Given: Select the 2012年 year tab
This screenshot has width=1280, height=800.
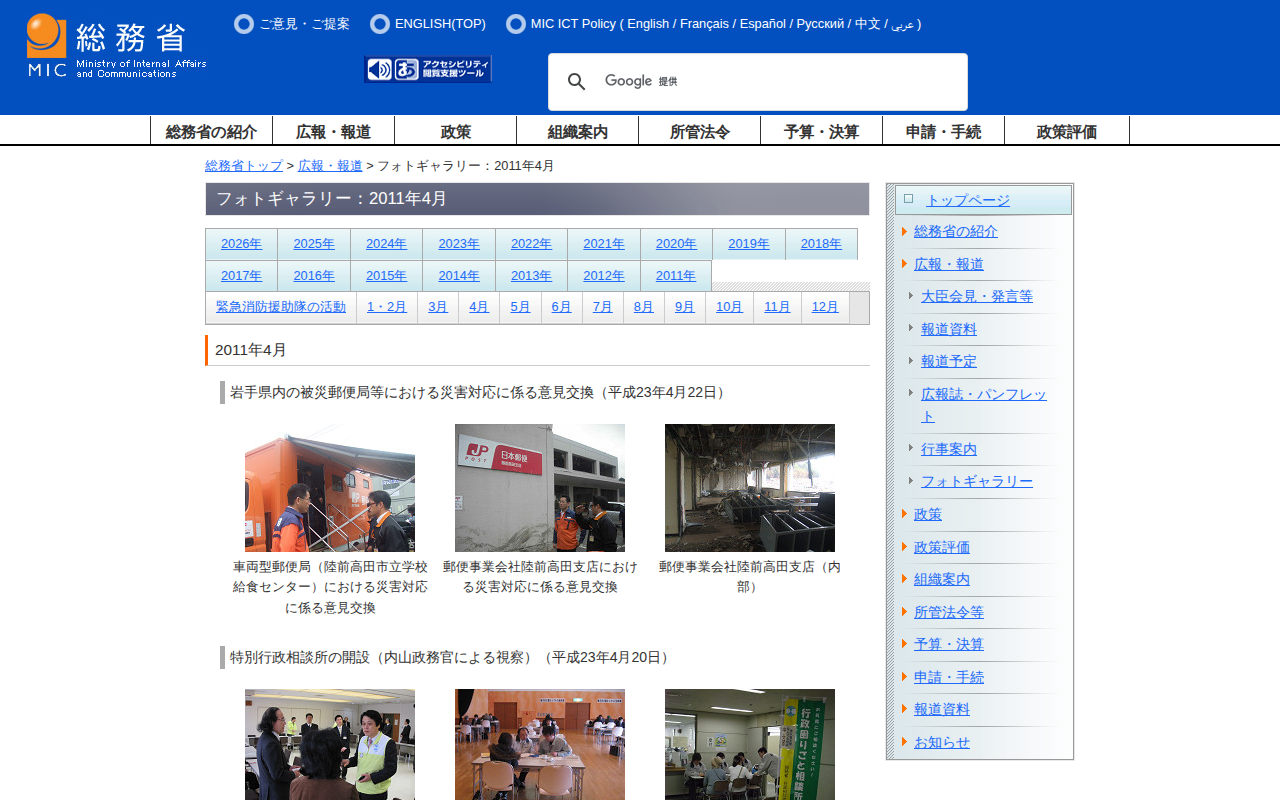Looking at the screenshot, I should point(604,276).
